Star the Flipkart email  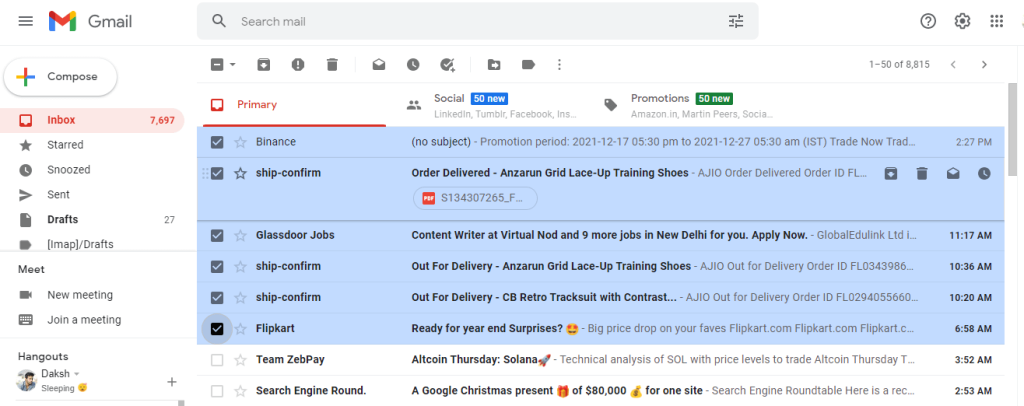(x=240, y=328)
